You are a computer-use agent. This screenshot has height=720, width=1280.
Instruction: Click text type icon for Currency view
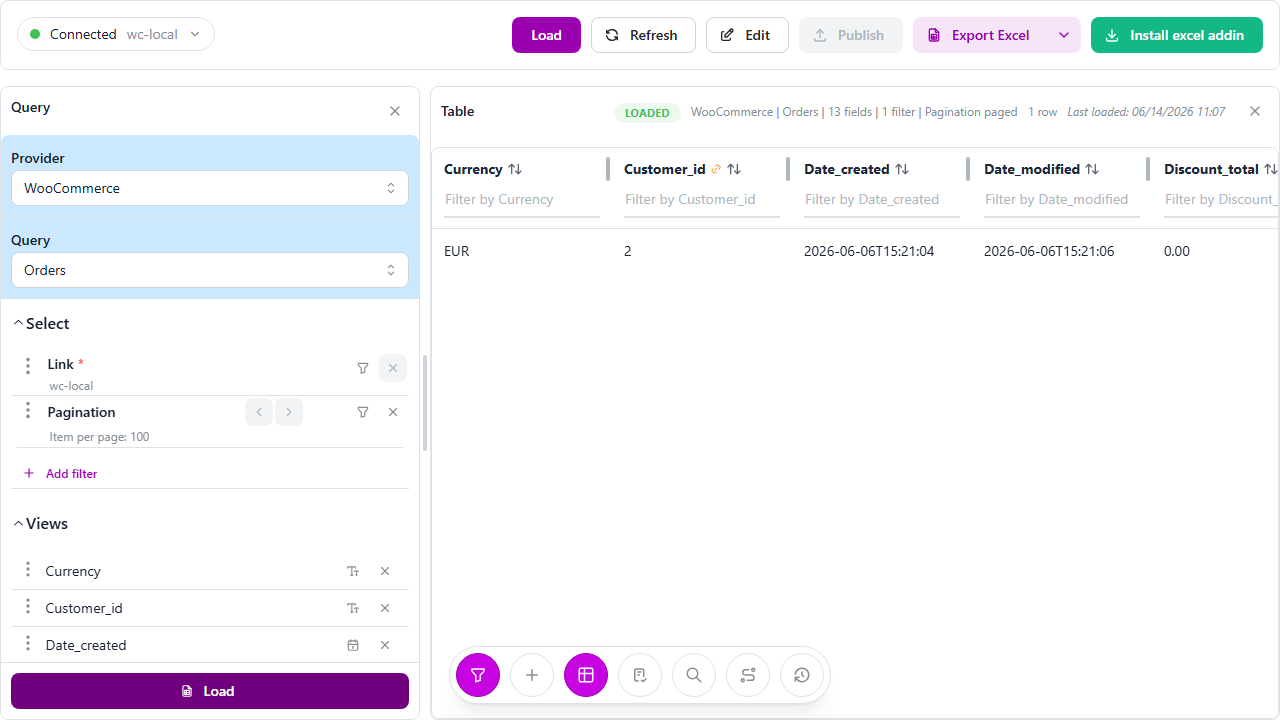(353, 571)
